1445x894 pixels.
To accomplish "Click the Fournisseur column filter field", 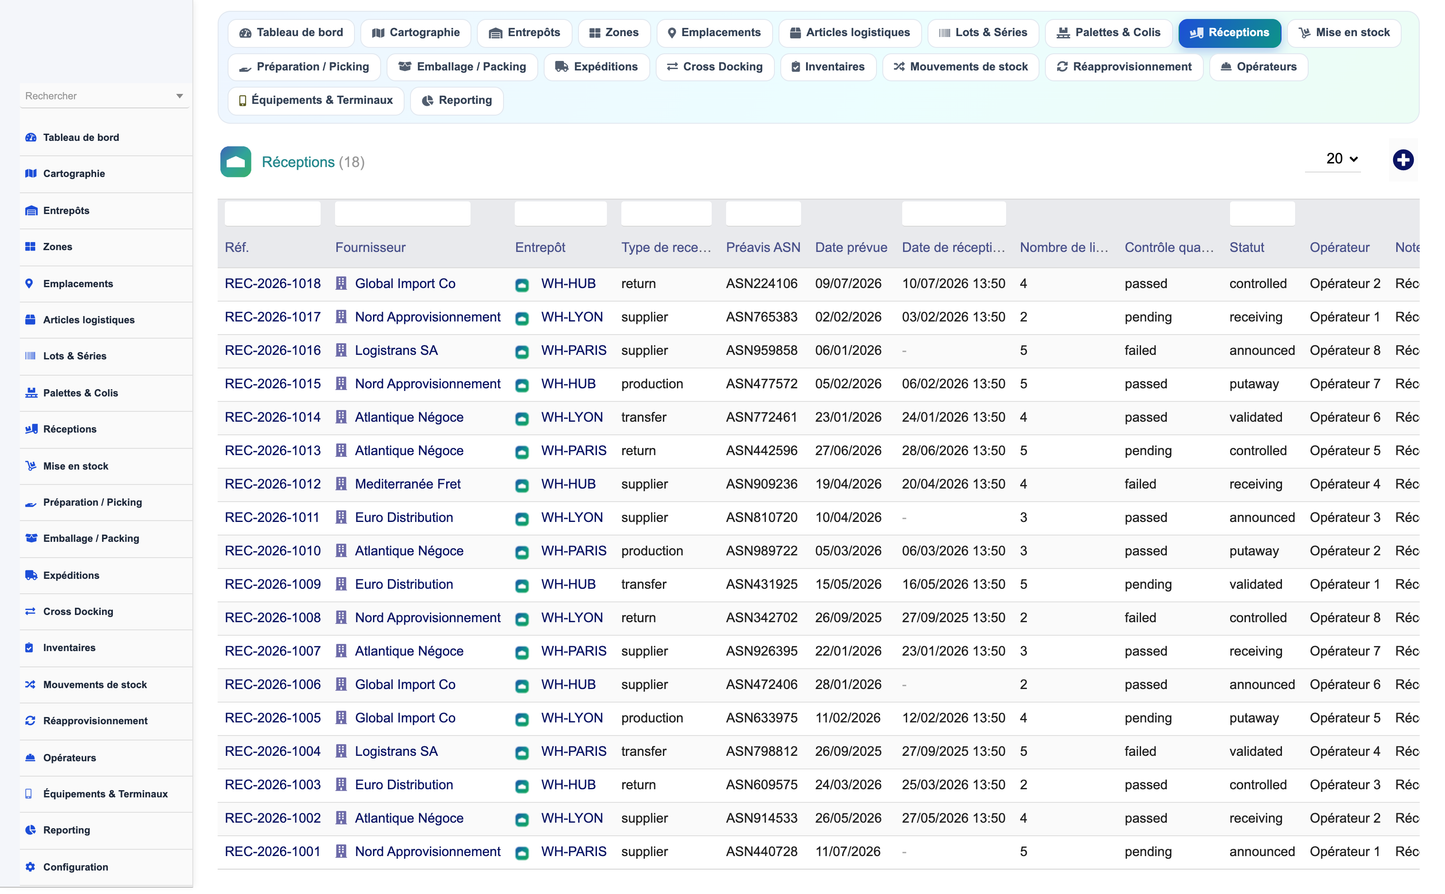I will tap(402, 213).
